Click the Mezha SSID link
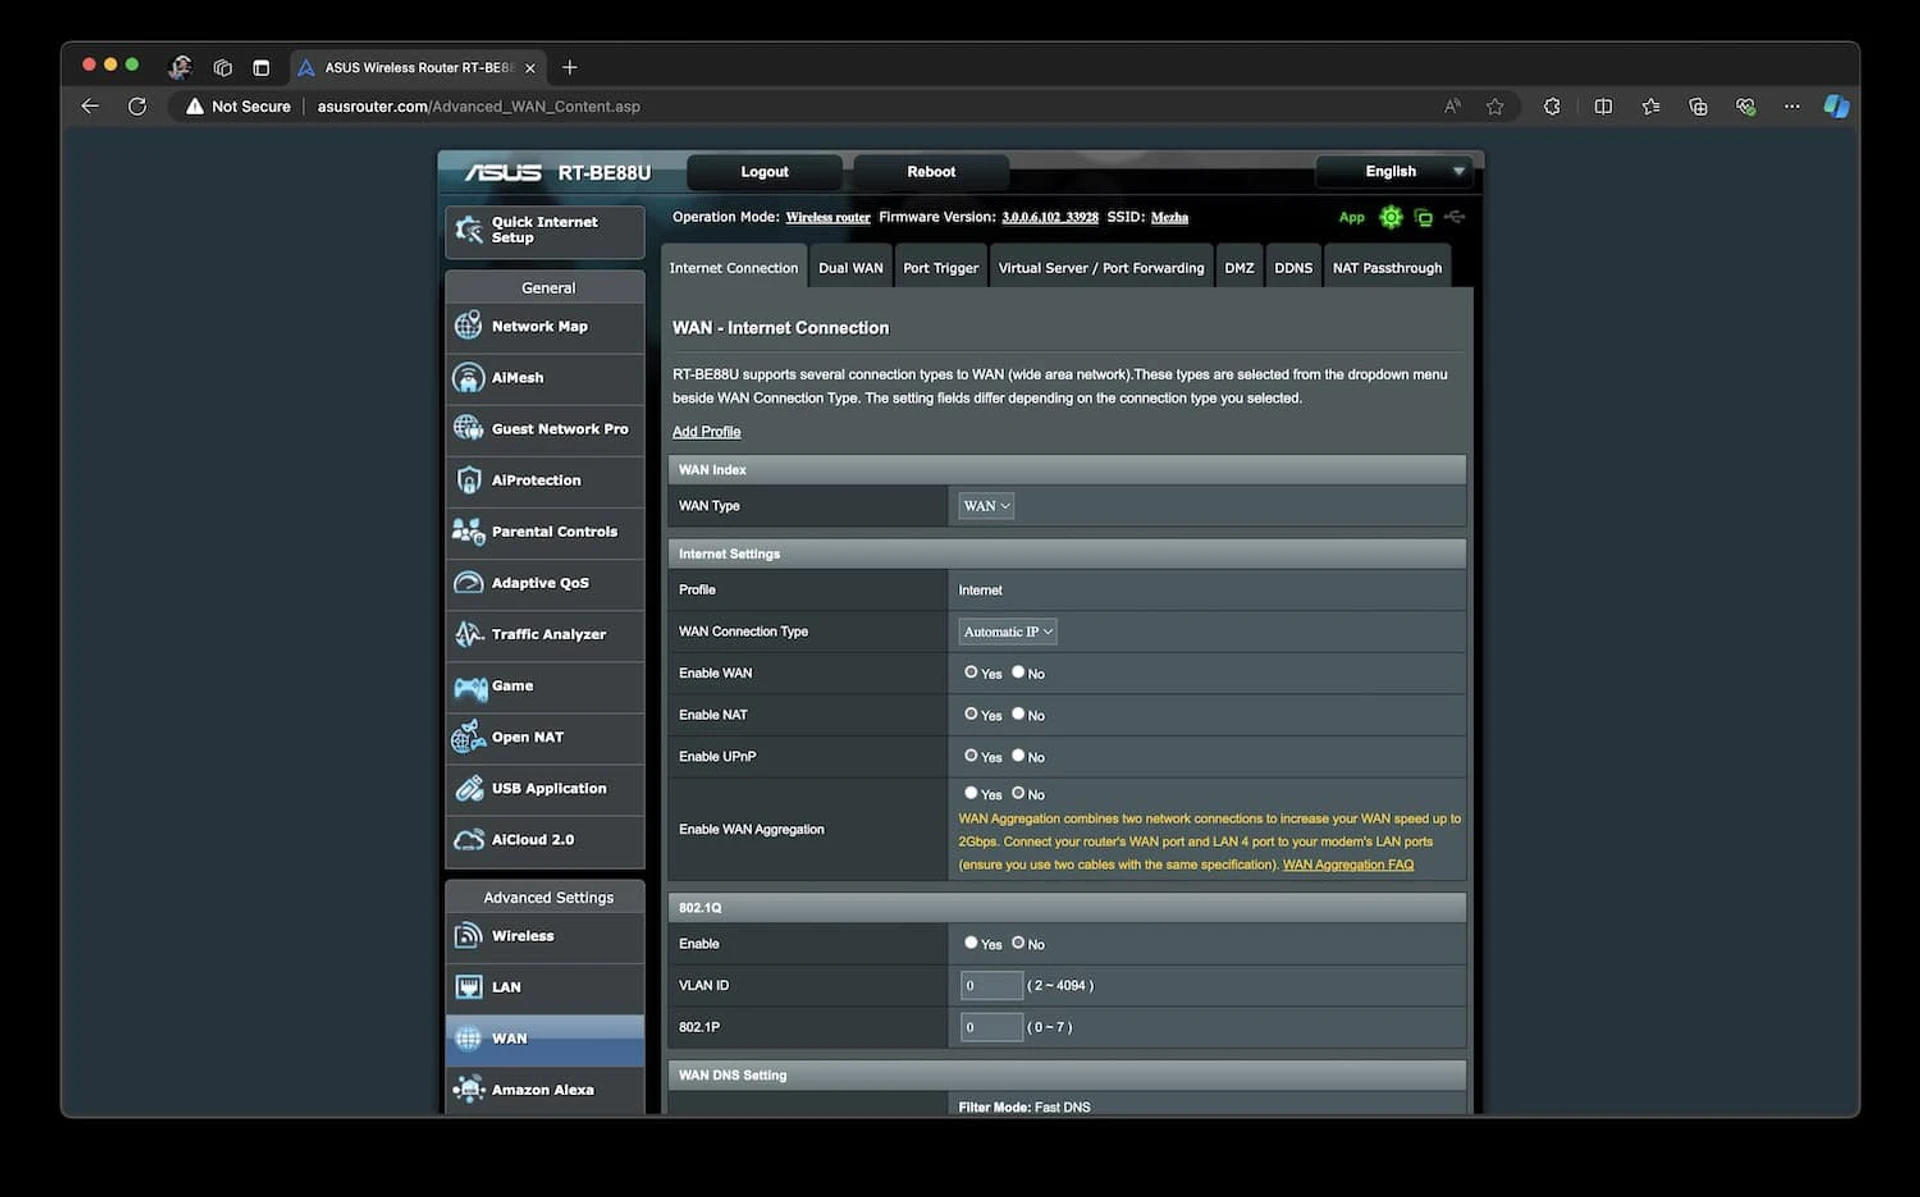The height and width of the screenshot is (1197, 1920). [x=1169, y=217]
